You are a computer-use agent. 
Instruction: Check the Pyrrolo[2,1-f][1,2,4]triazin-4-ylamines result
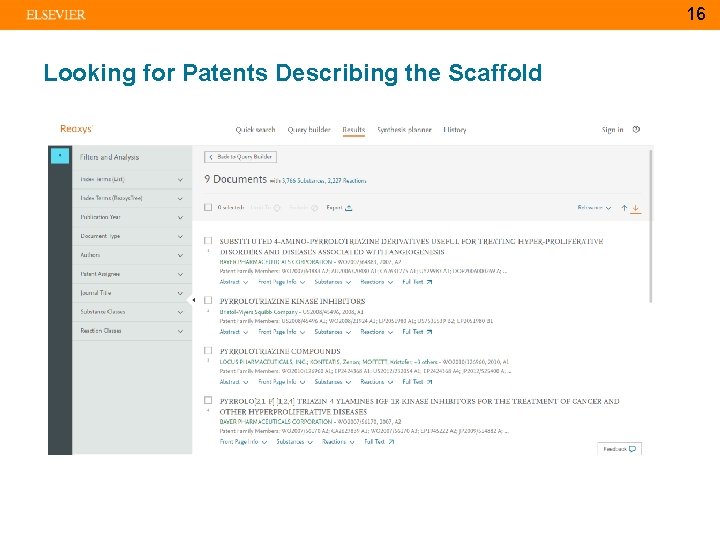[208, 400]
